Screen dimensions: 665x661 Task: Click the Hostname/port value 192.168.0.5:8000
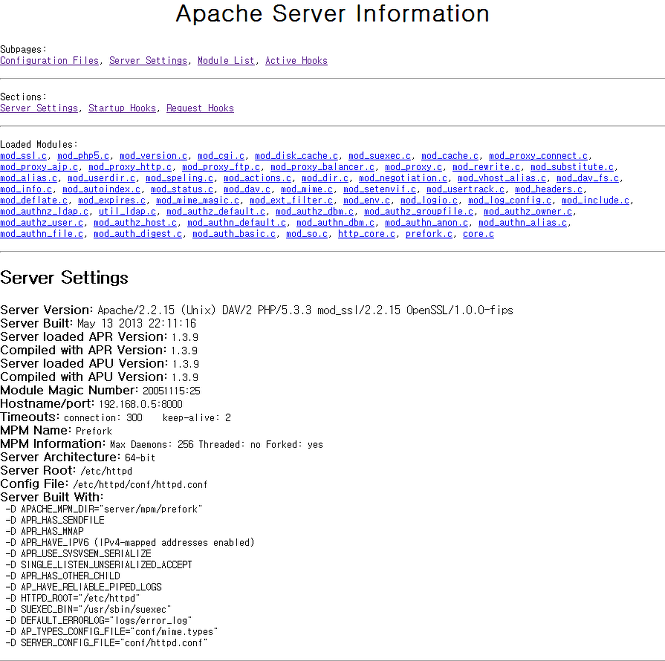(140, 404)
